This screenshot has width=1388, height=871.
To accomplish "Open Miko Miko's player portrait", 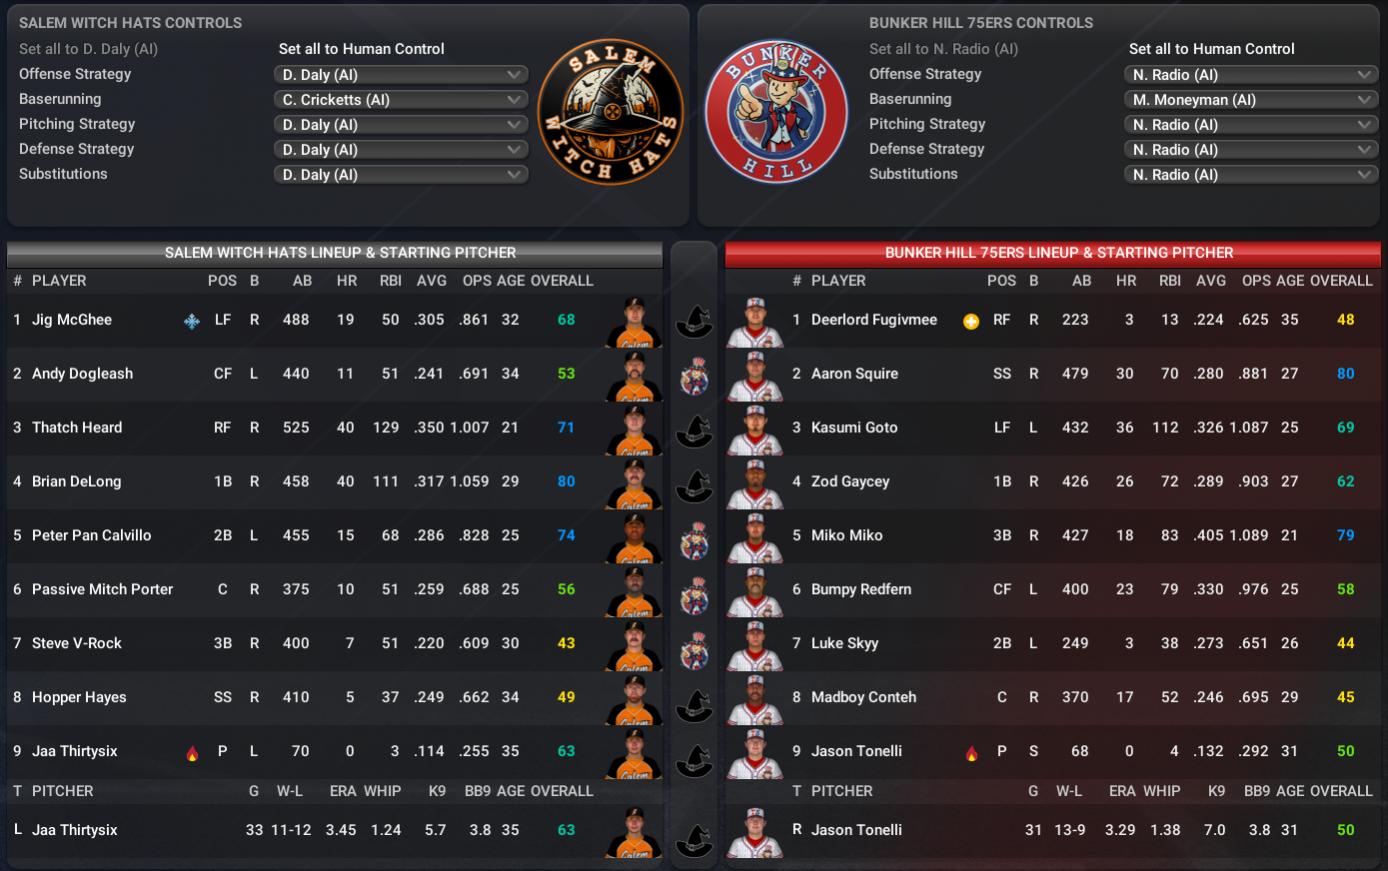I will 755,537.
